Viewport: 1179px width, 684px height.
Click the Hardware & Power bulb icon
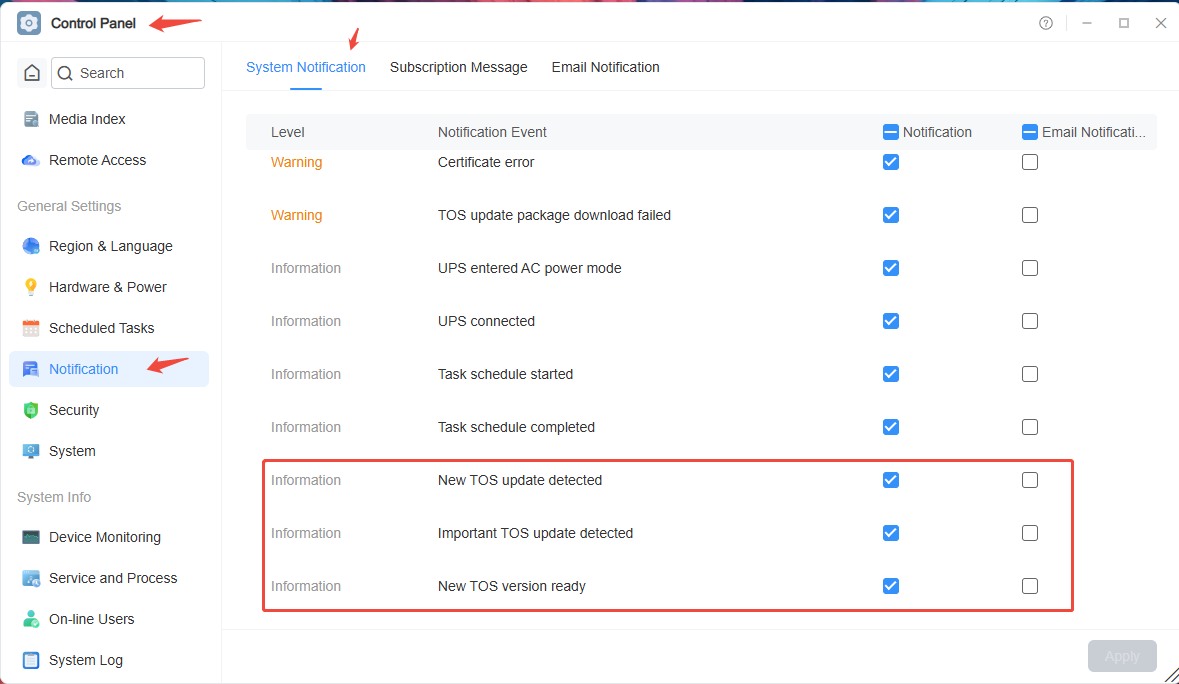pos(31,286)
